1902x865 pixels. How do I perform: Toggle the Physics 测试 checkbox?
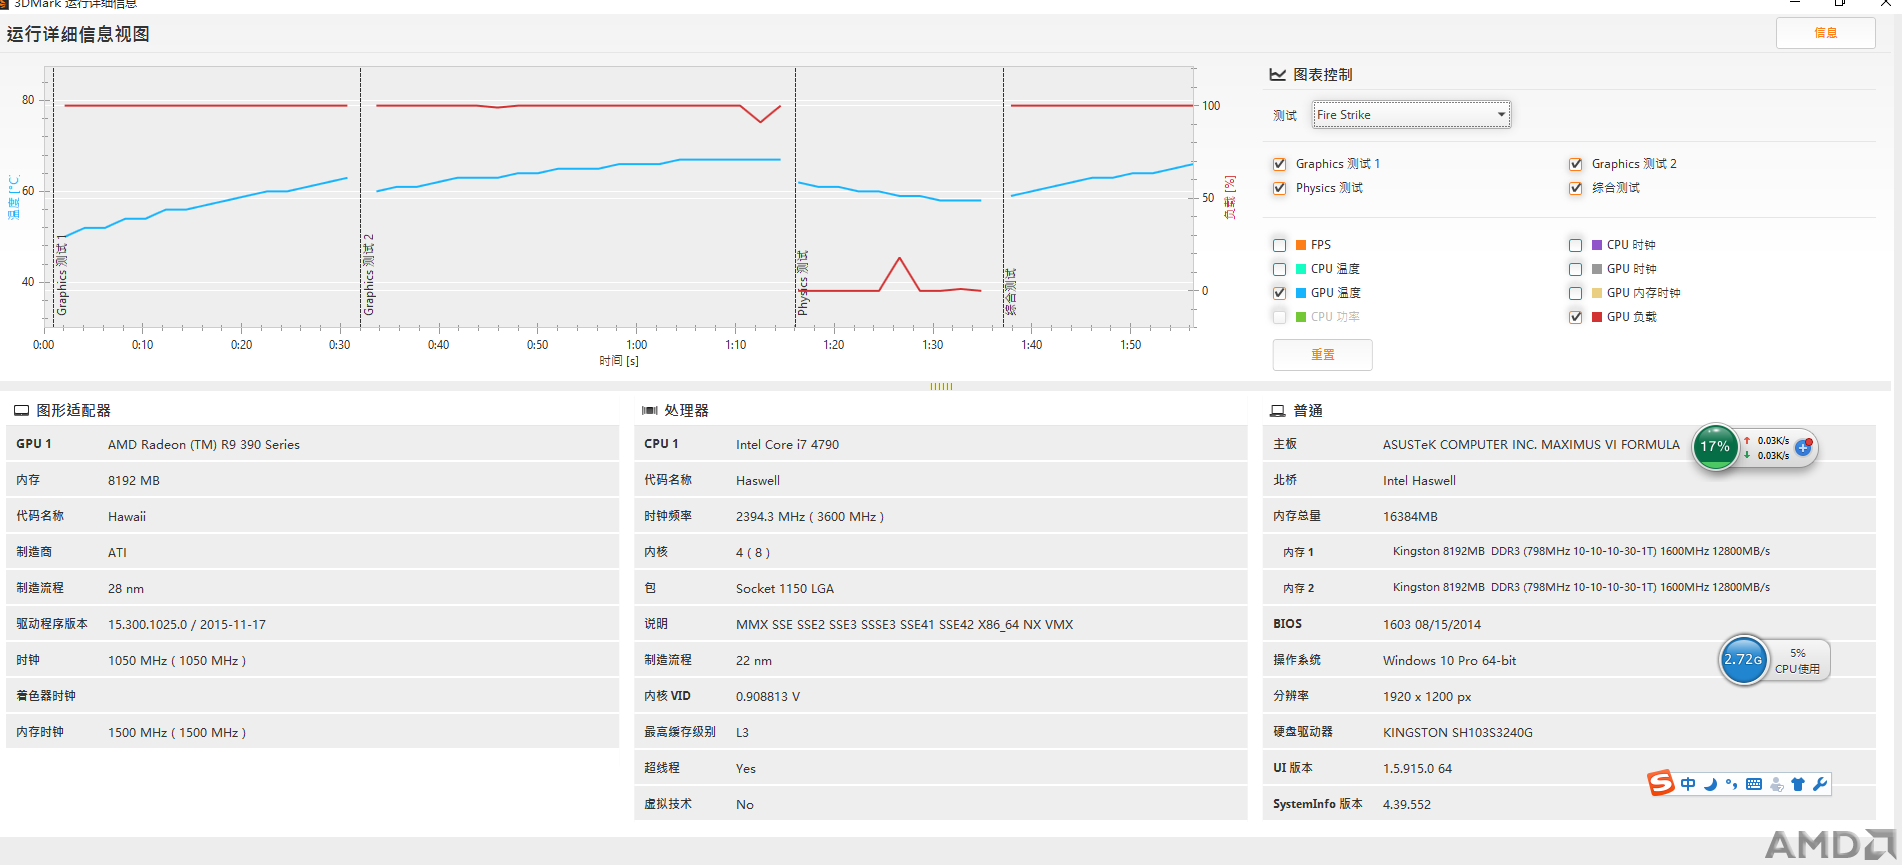click(1279, 188)
